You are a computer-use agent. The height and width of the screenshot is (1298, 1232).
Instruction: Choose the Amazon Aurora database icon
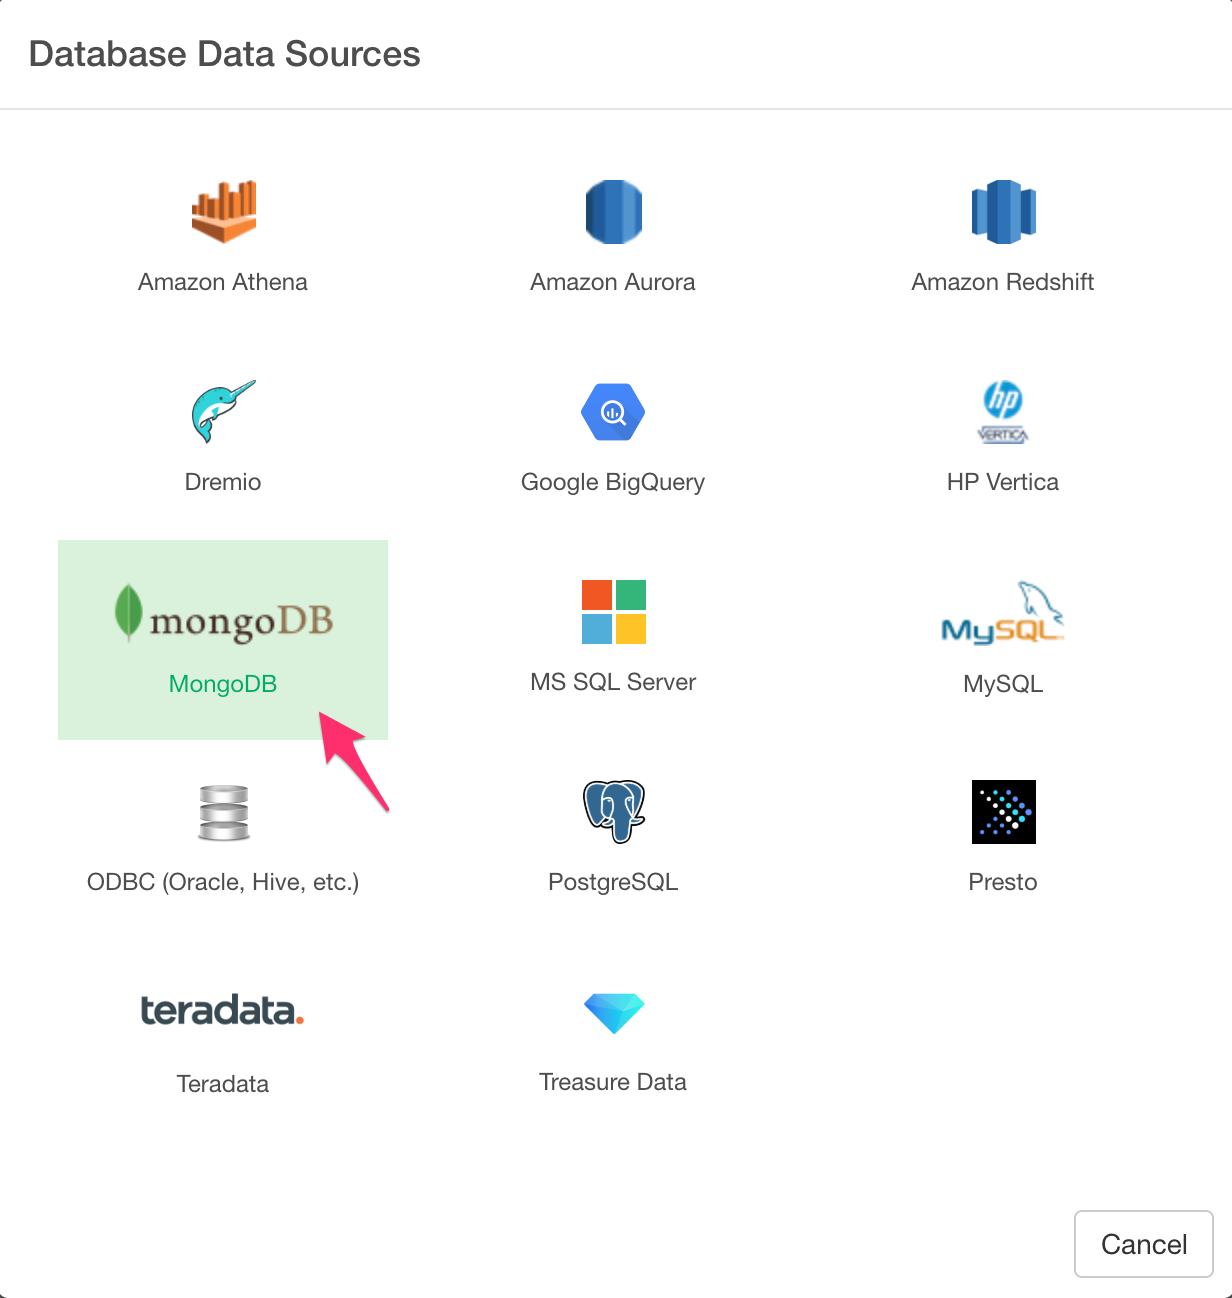tap(613, 212)
